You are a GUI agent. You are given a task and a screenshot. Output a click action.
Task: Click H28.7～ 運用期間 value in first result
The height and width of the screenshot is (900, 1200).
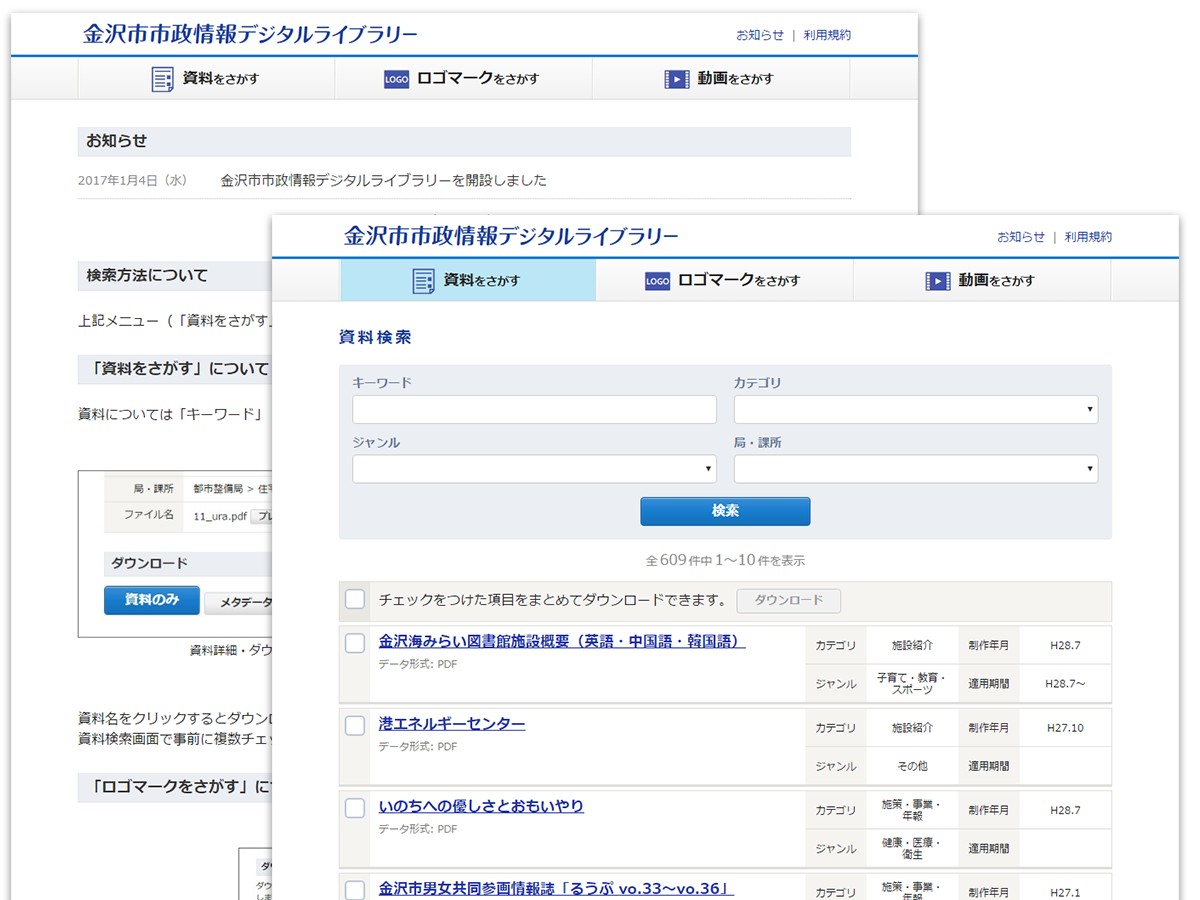point(1065,684)
